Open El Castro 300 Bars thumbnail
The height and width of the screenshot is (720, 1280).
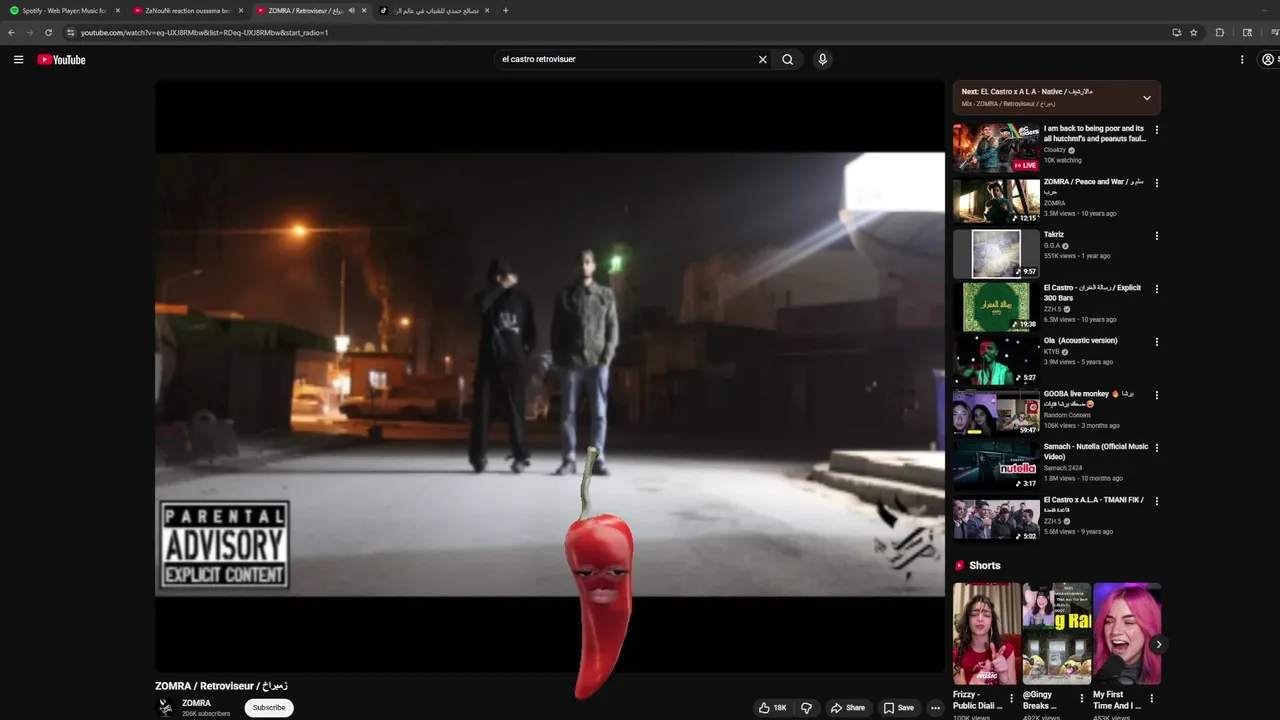click(x=996, y=307)
